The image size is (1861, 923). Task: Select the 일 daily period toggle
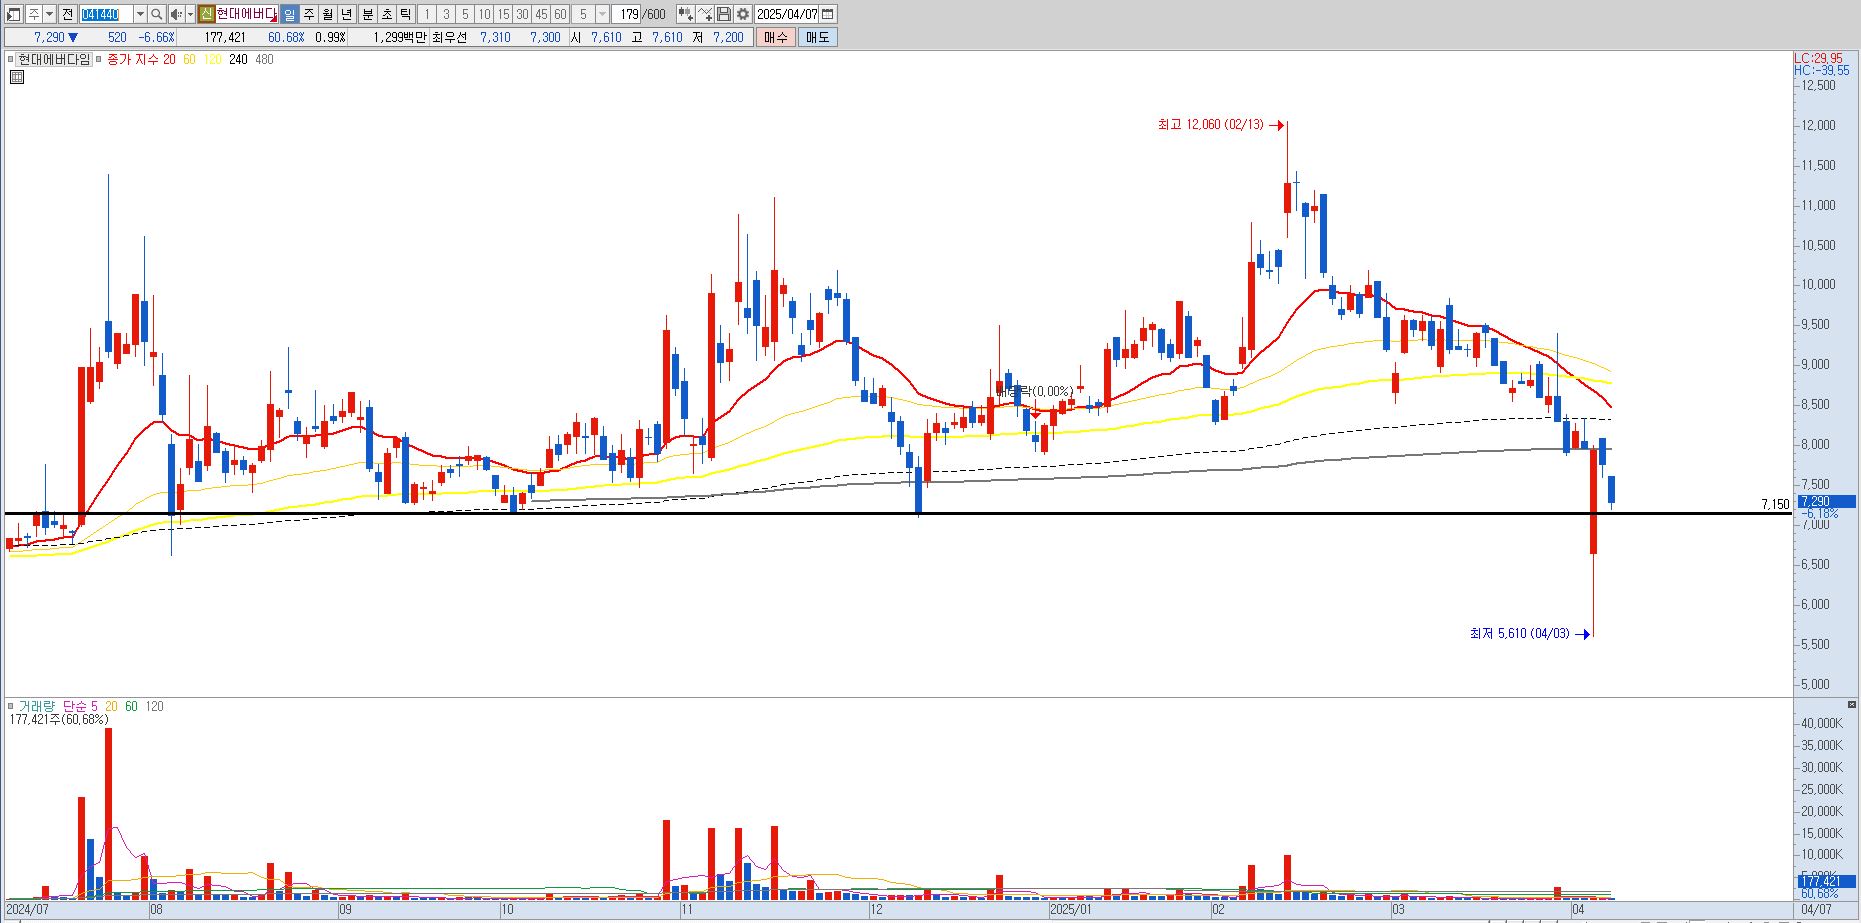(x=289, y=14)
